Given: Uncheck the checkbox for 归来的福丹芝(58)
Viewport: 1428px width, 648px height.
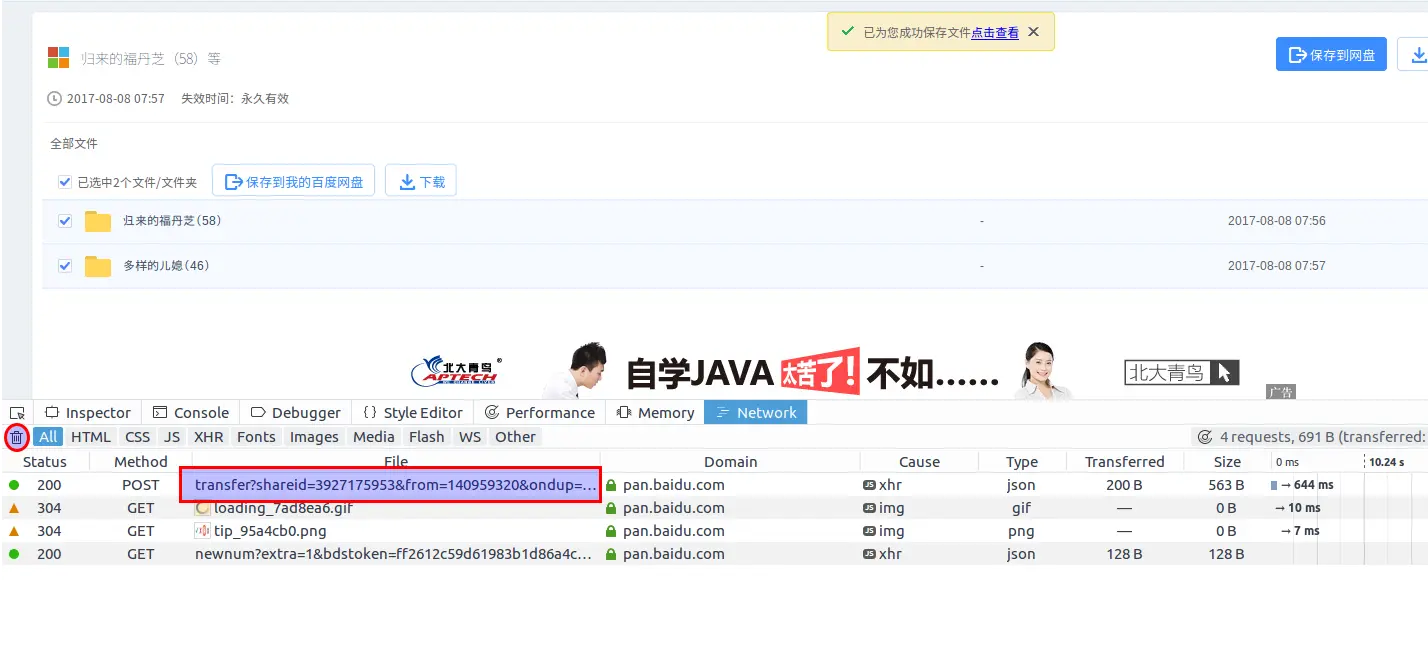Looking at the screenshot, I should pos(64,220).
